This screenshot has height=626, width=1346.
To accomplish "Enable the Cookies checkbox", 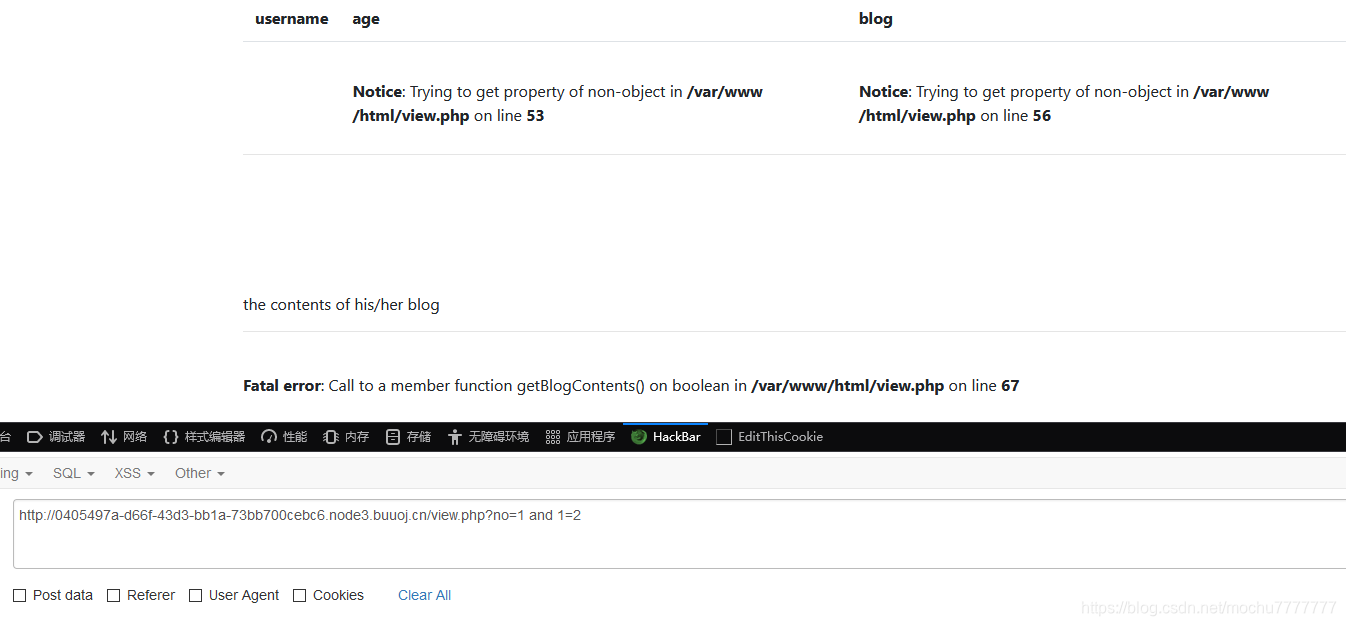I will click(300, 596).
